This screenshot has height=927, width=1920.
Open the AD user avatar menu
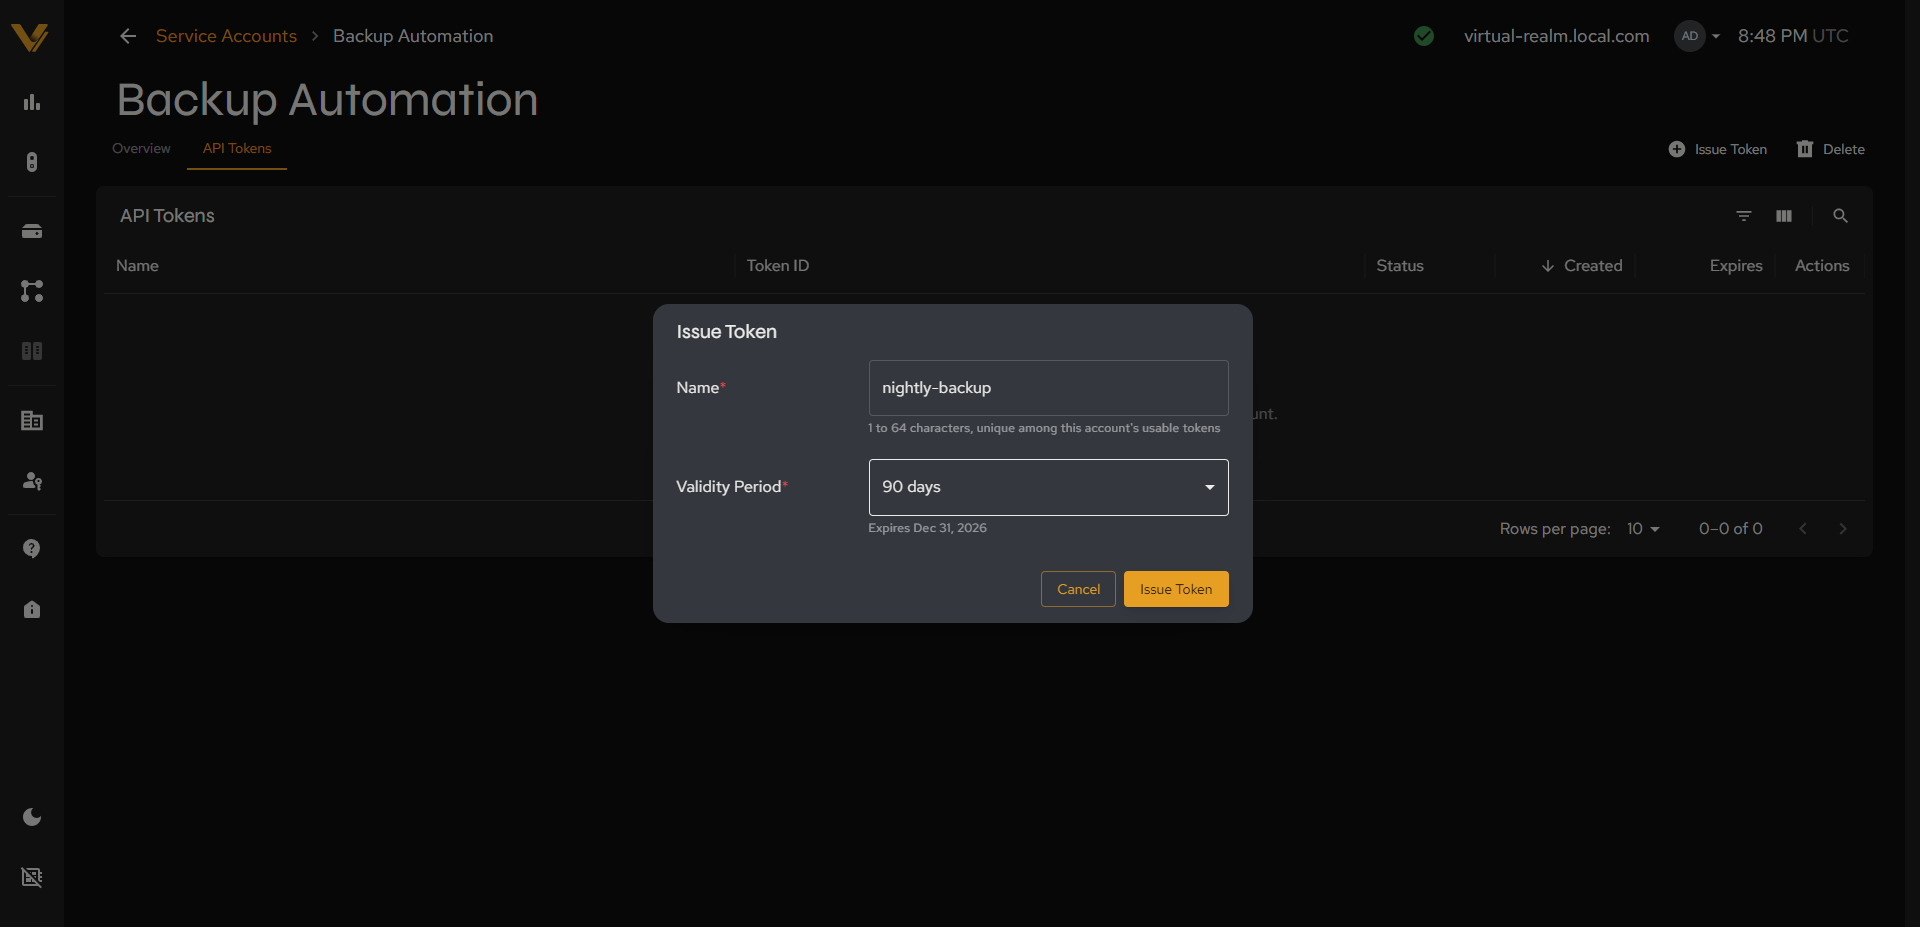(1698, 36)
